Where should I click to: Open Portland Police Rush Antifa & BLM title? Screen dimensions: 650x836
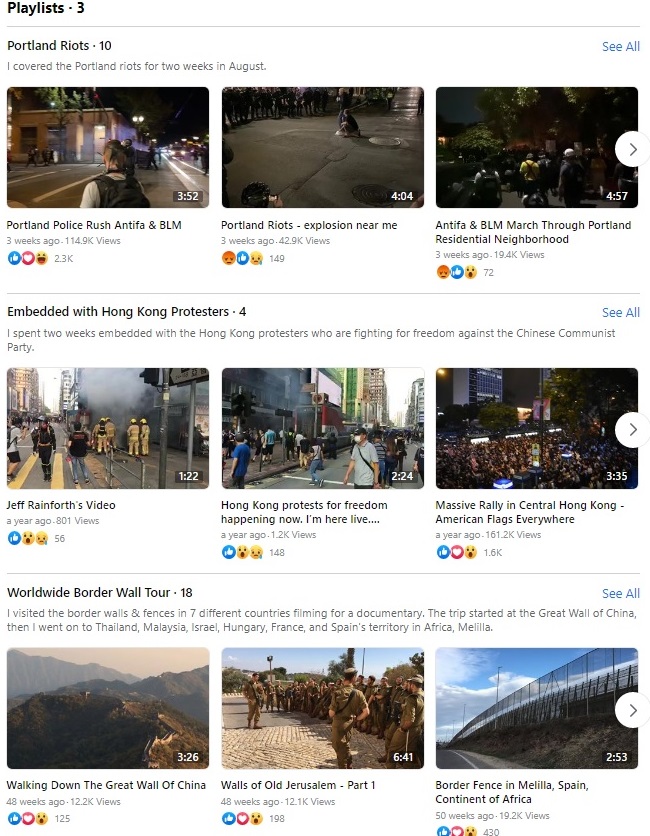pos(94,225)
